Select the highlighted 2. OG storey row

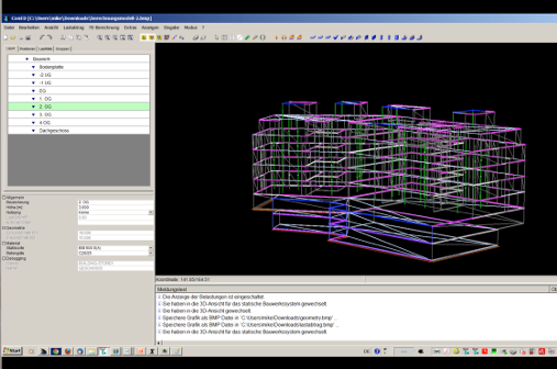(x=79, y=107)
